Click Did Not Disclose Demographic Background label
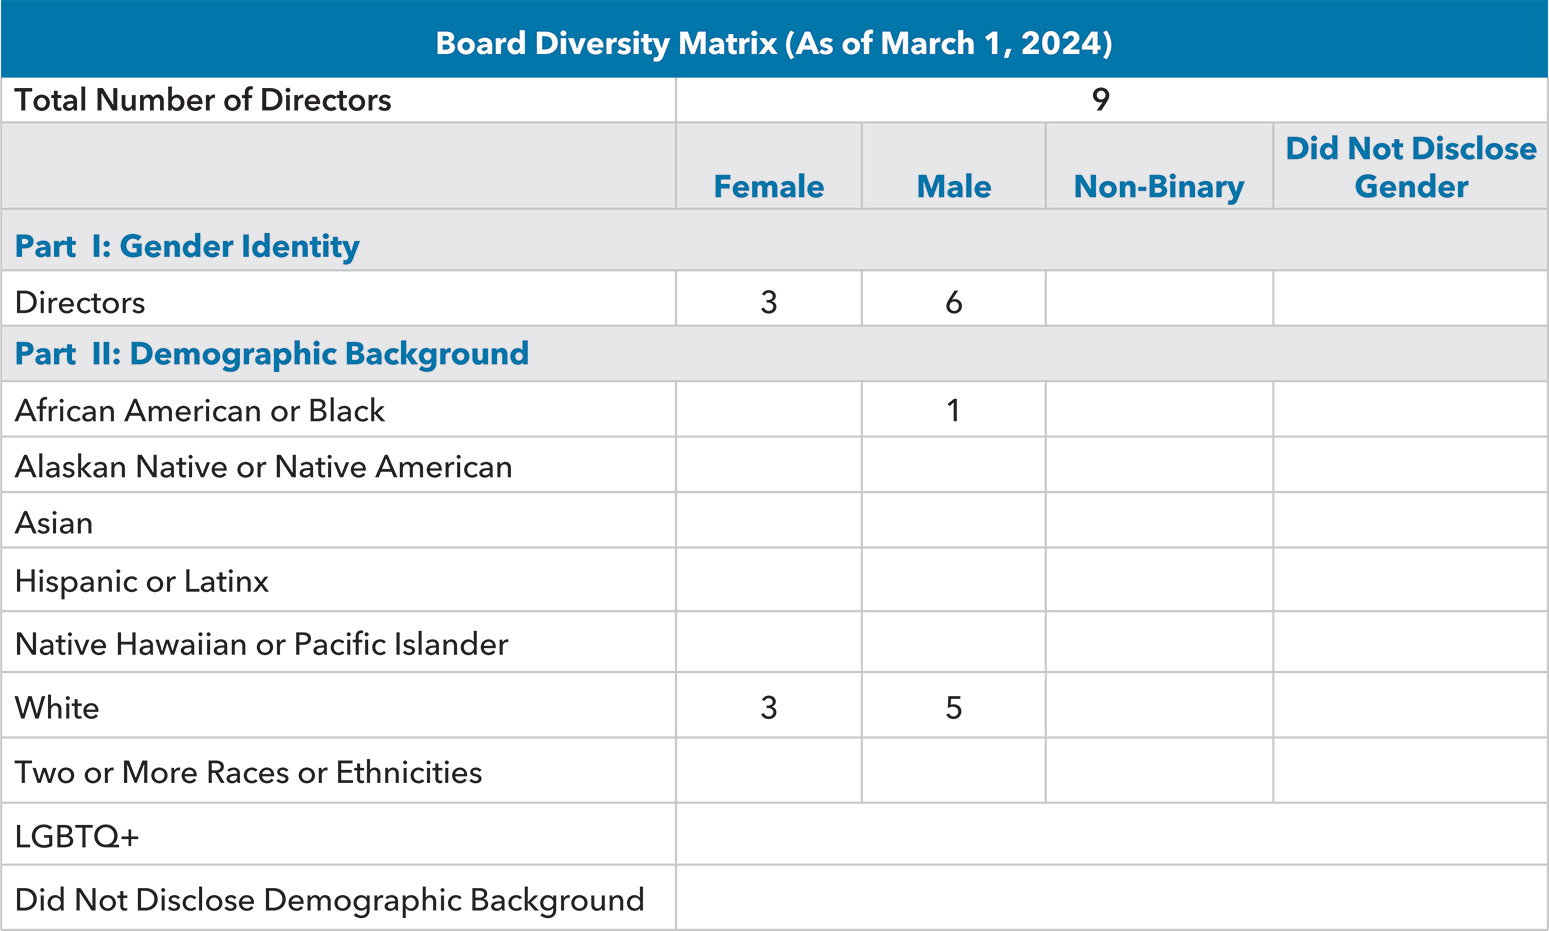 pos(329,900)
